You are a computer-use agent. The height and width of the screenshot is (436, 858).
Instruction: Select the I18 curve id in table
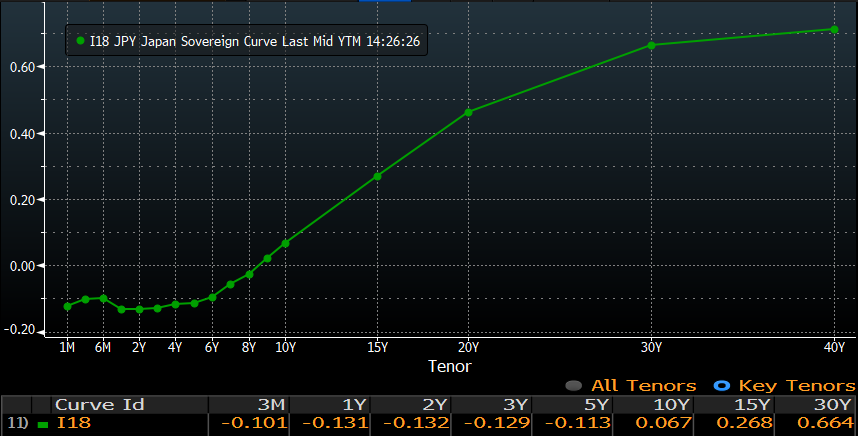[73, 423]
